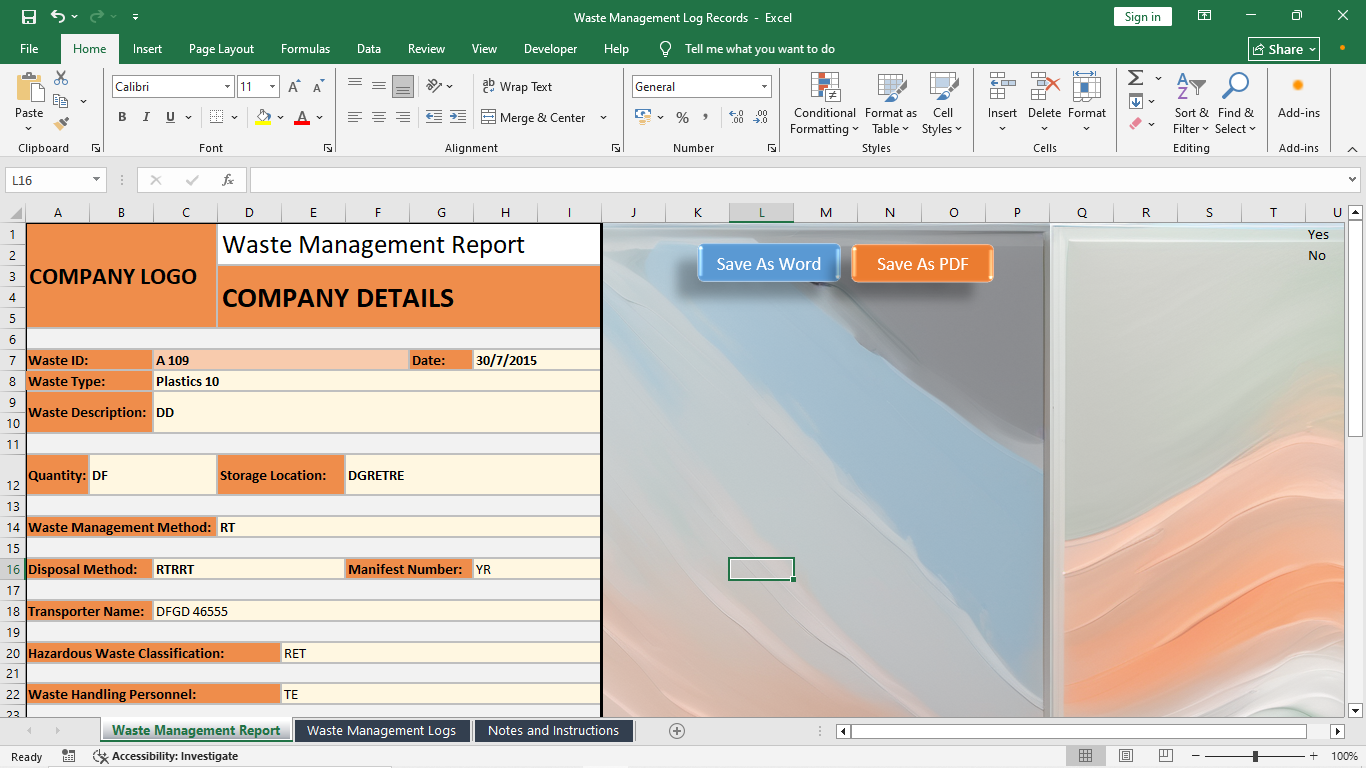Expand the General number format dropdown
The image size is (1366, 768).
765,87
